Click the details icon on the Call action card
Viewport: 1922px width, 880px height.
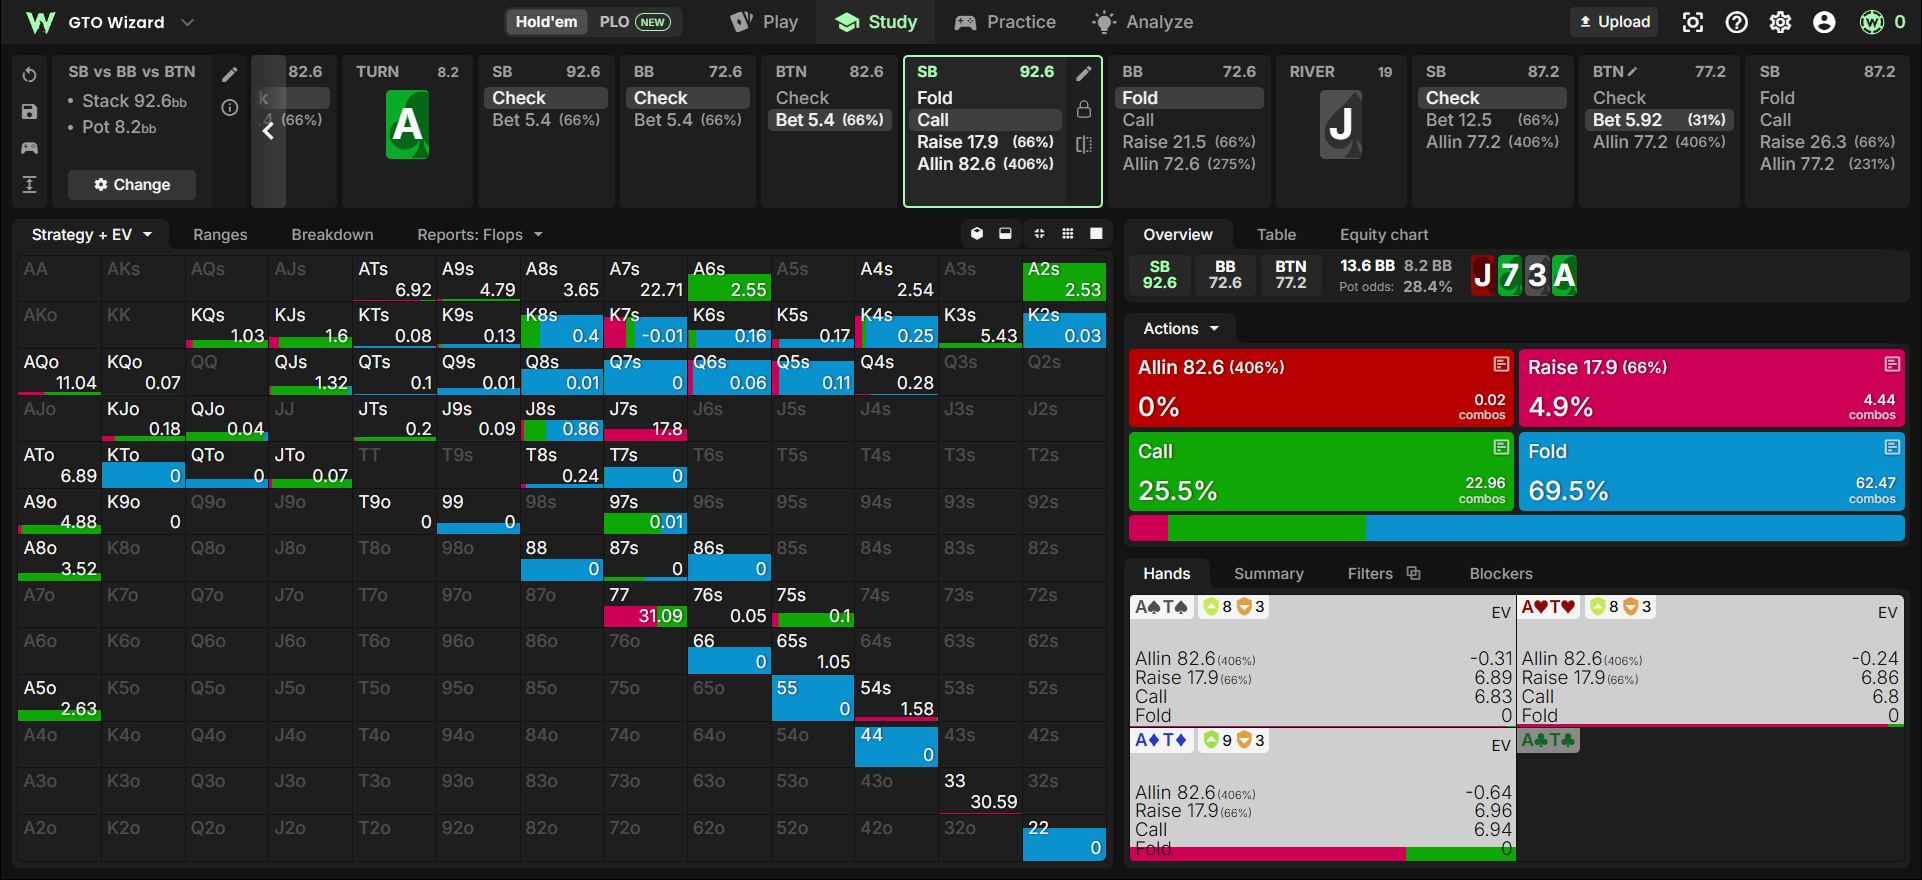1501,447
